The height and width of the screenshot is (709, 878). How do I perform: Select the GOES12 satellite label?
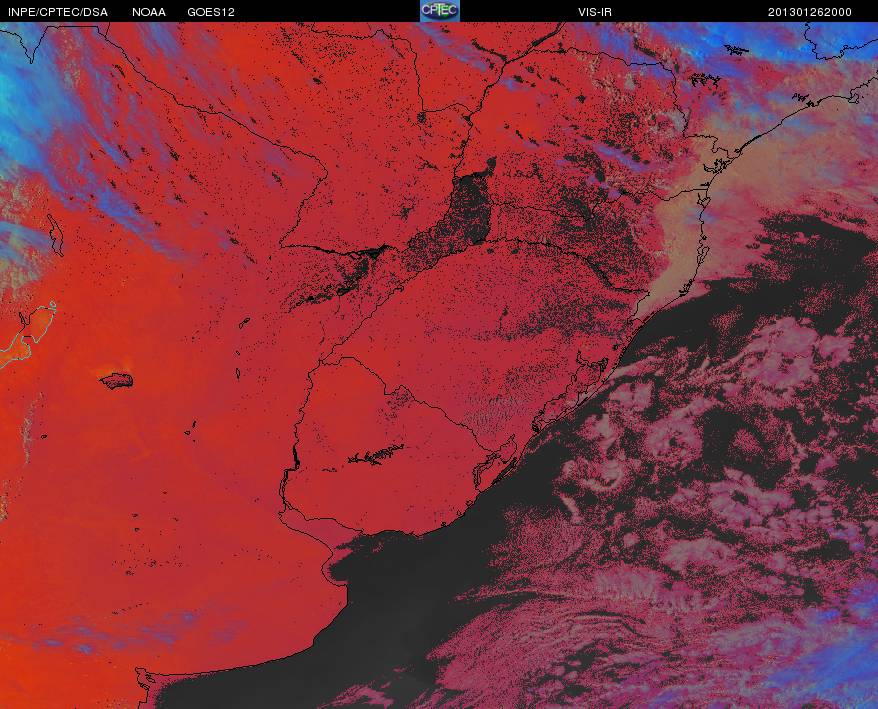point(211,12)
